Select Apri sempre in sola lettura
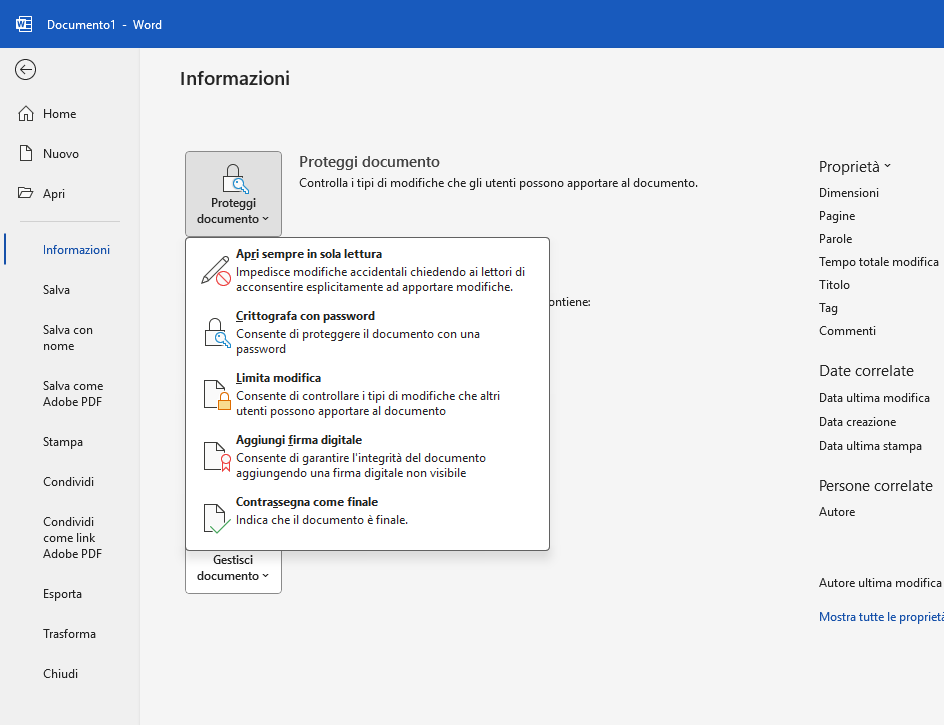944x725 pixels. point(308,254)
